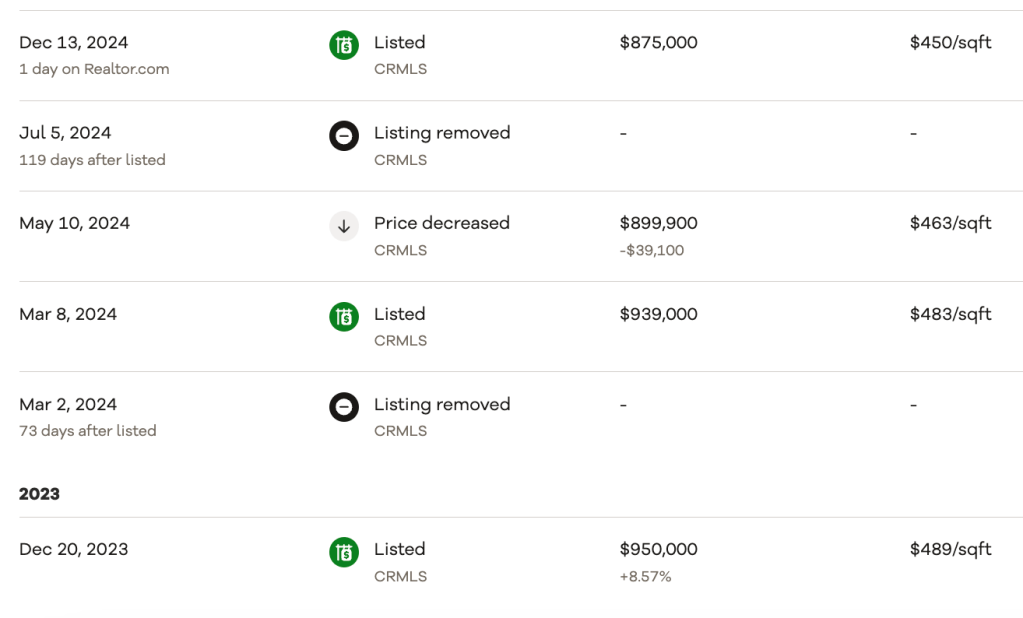Click the 2023 year heading
This screenshot has width=1023, height=618.
[39, 494]
